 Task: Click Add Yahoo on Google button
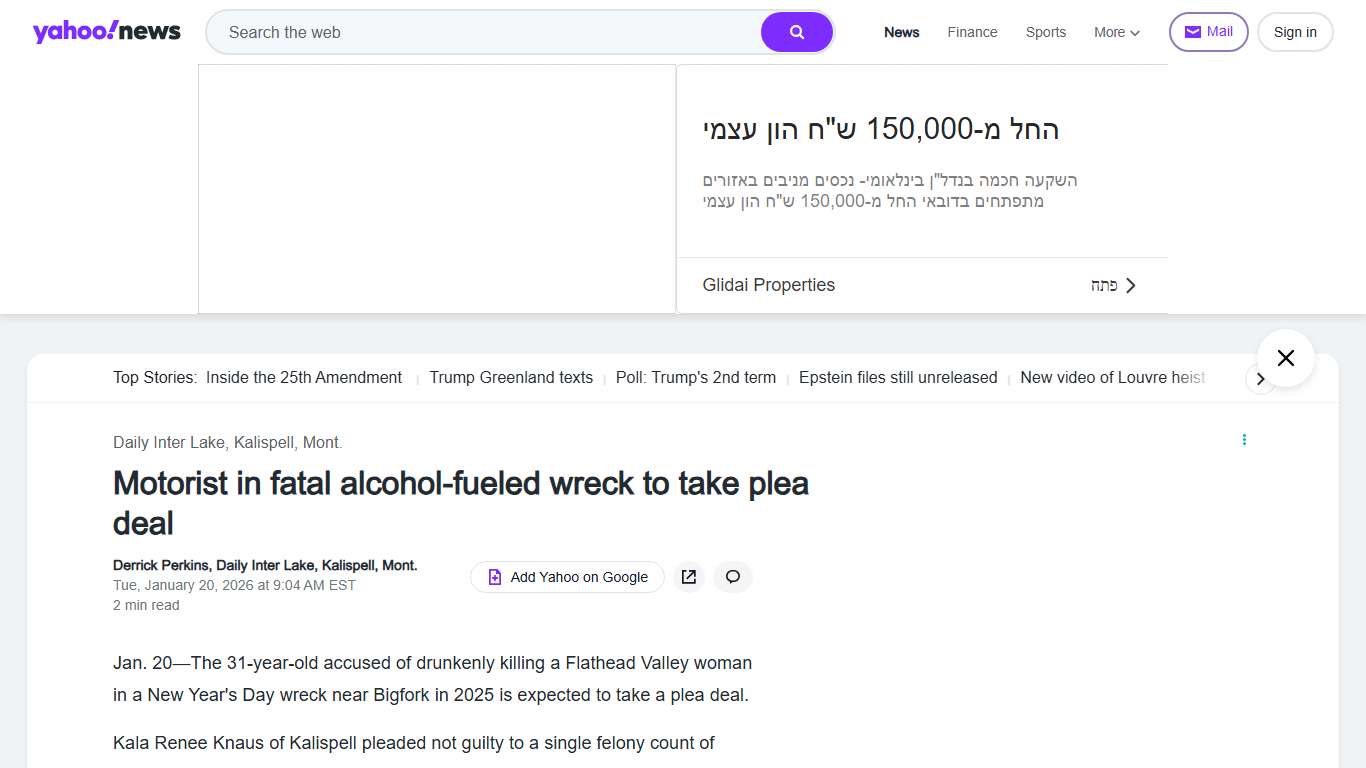(567, 577)
